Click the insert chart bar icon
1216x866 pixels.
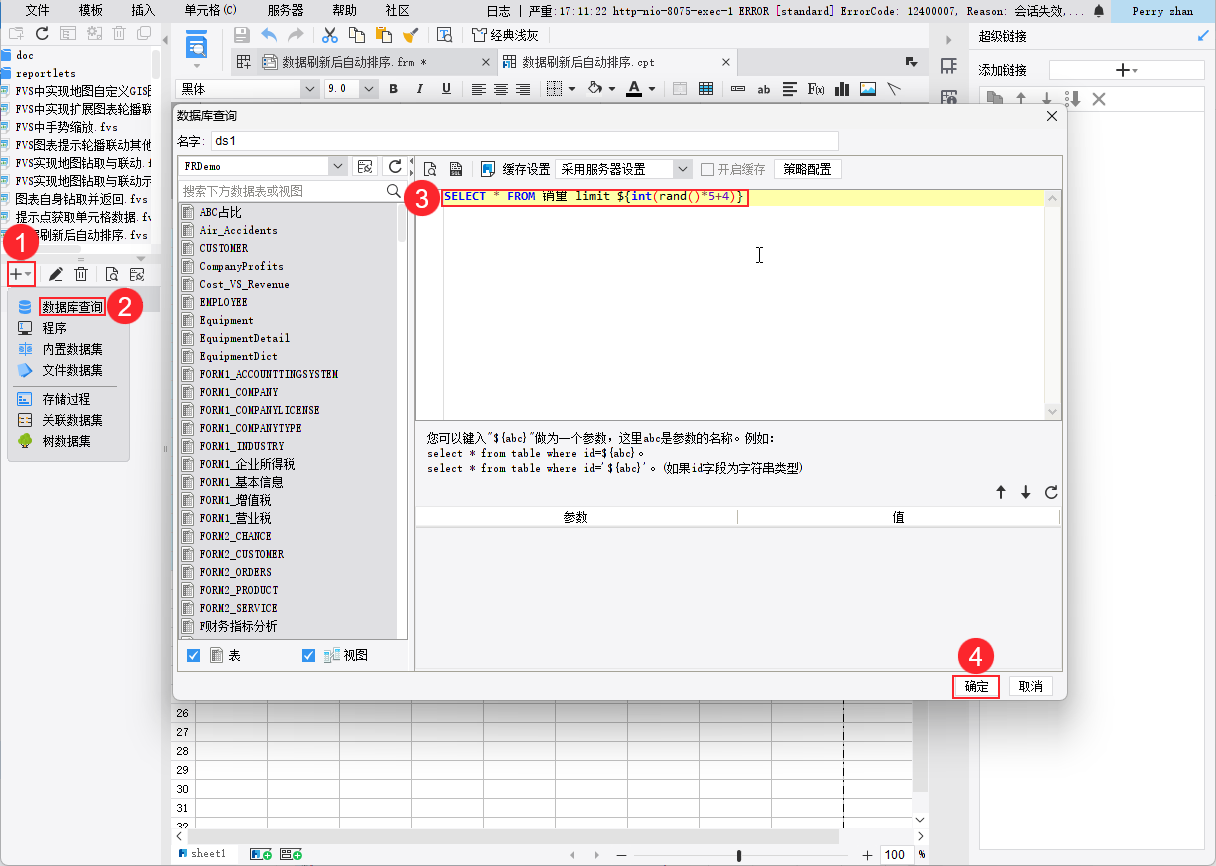point(841,89)
